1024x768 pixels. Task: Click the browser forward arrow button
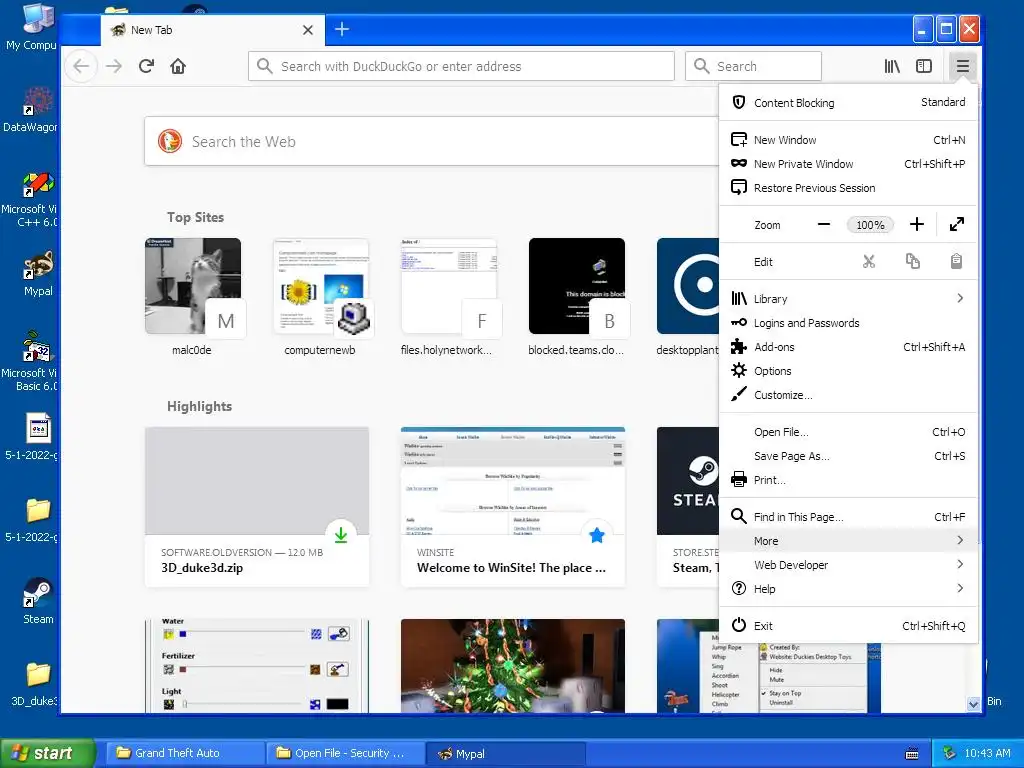pos(114,66)
